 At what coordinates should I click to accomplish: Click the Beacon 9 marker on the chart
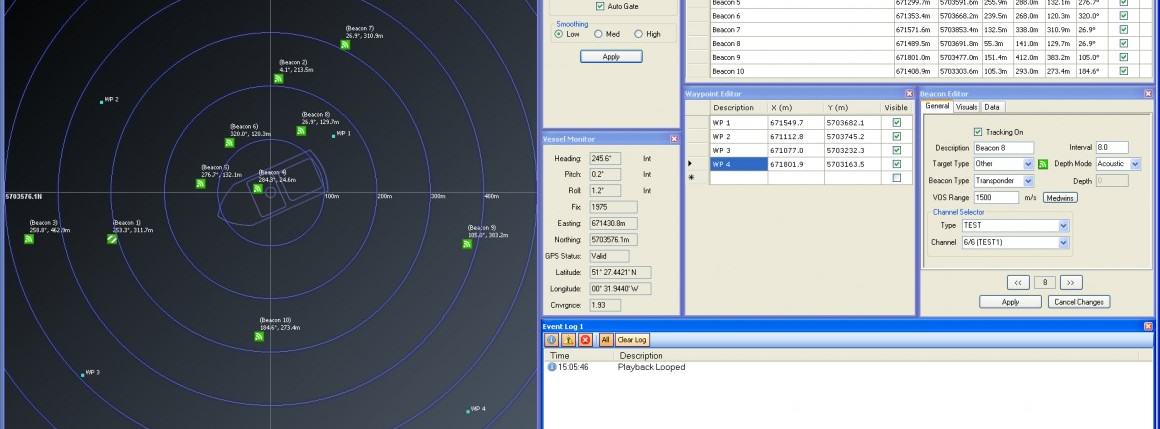(468, 243)
